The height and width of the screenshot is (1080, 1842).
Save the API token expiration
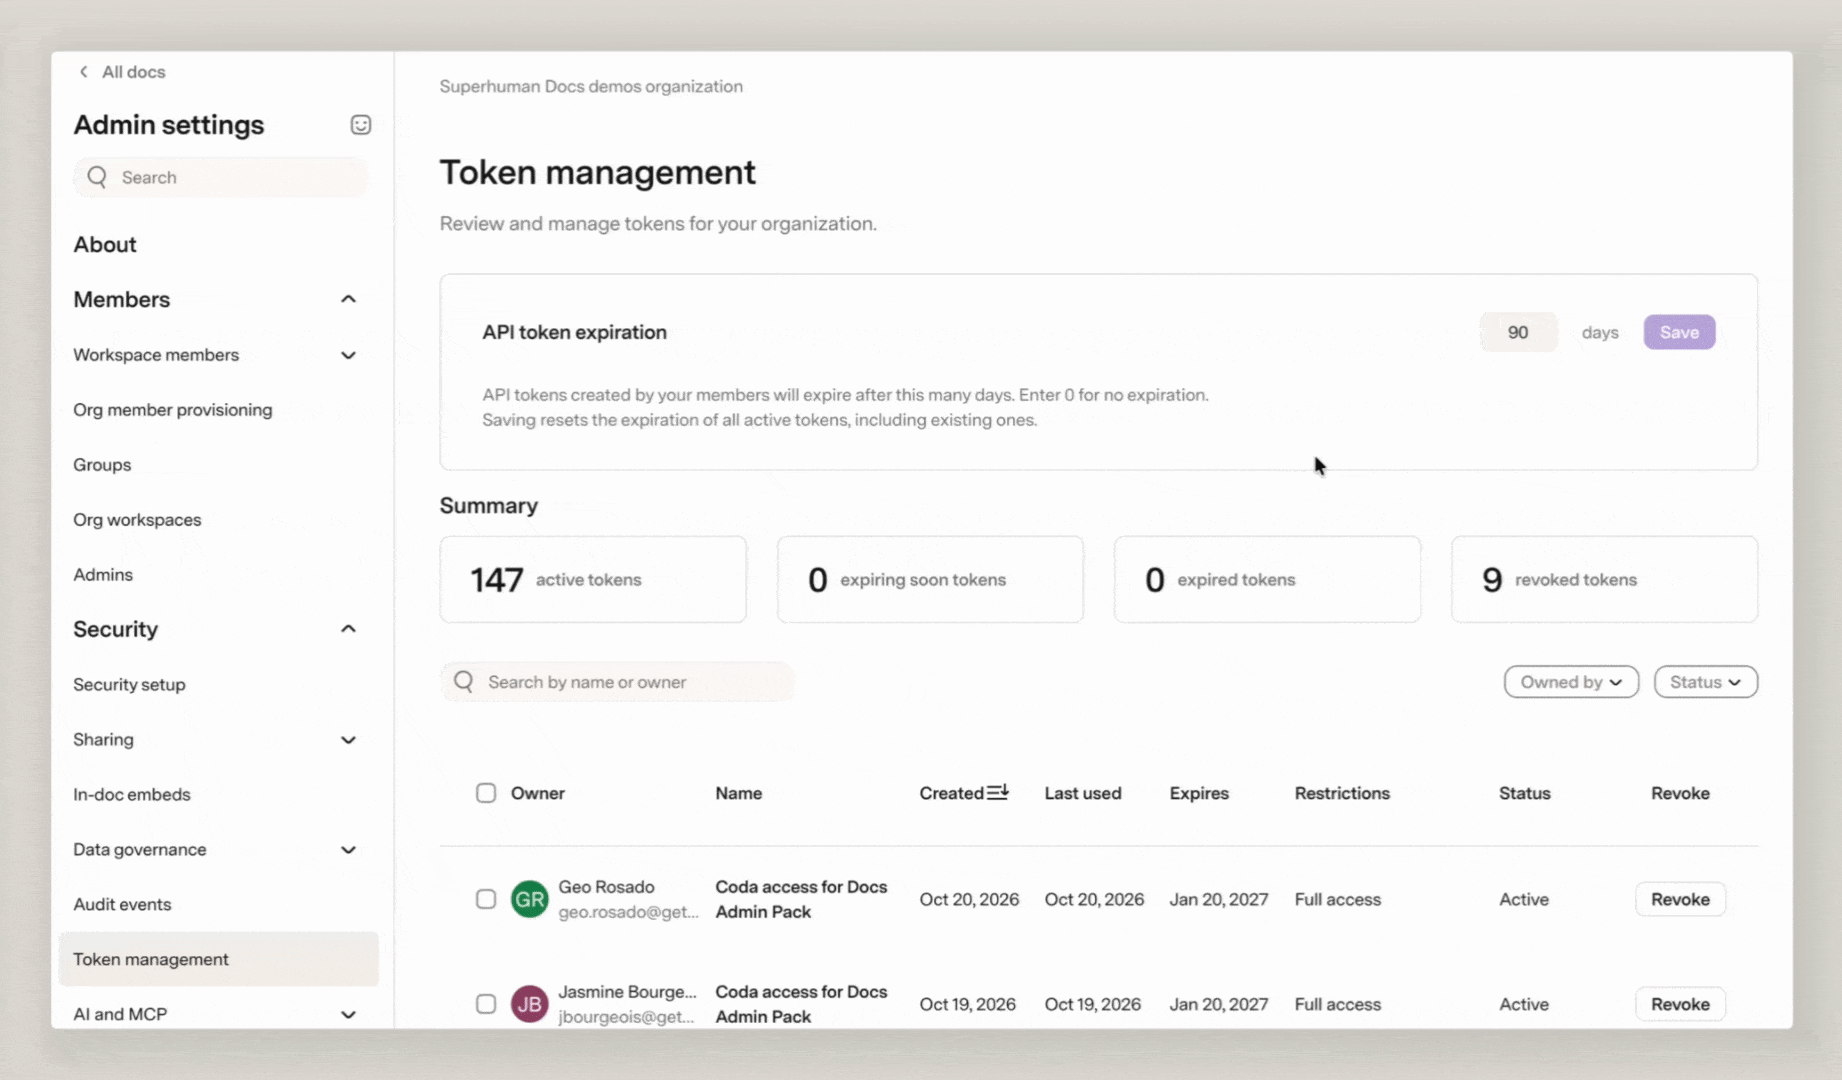coord(1679,332)
